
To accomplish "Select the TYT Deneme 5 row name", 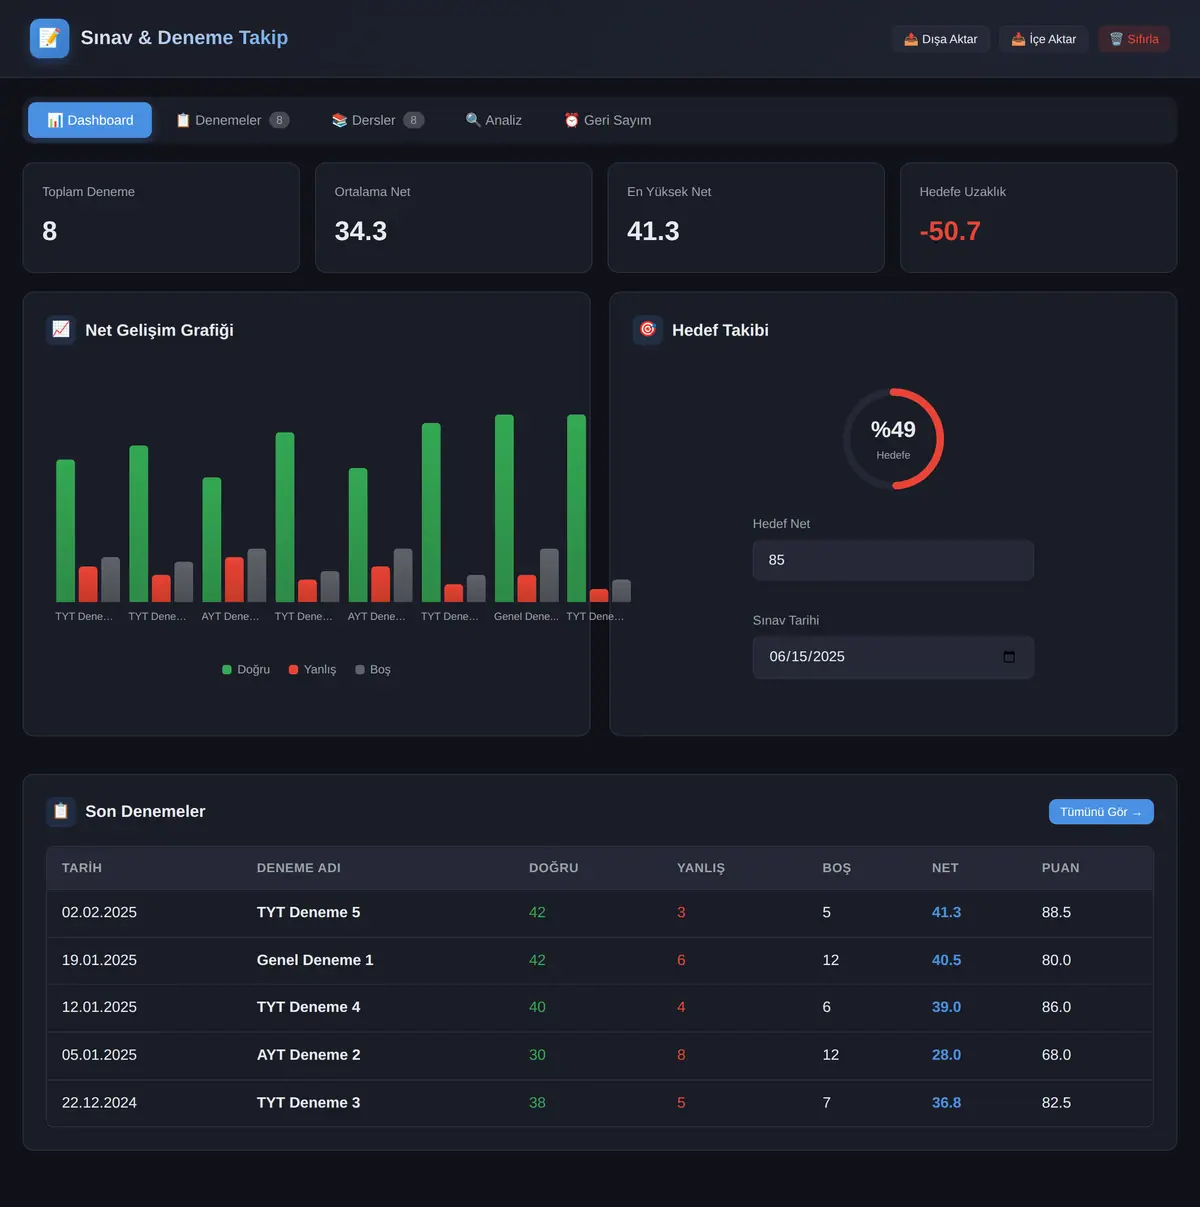I will coord(309,912).
